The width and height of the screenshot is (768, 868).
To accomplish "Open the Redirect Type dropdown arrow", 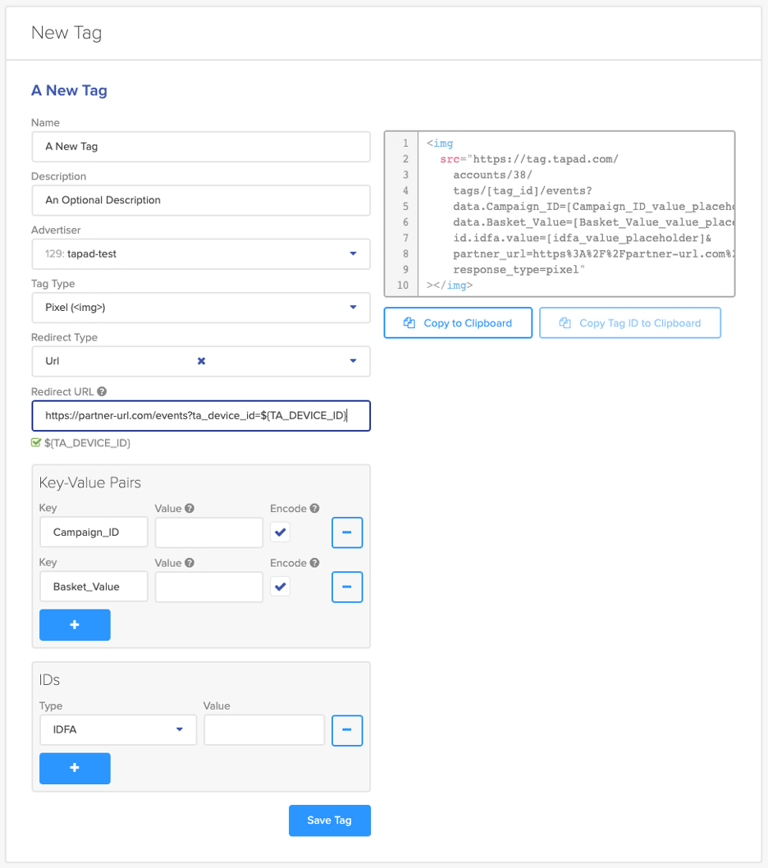I will tap(353, 361).
